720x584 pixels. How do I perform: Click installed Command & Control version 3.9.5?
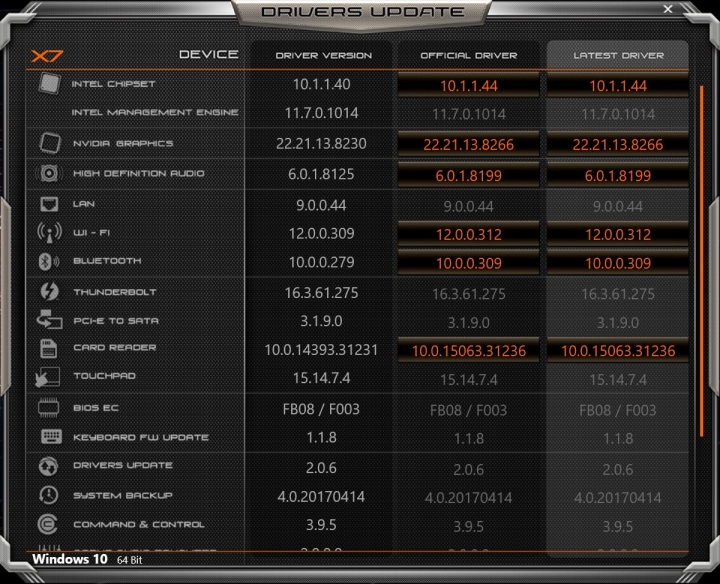[x=321, y=524]
